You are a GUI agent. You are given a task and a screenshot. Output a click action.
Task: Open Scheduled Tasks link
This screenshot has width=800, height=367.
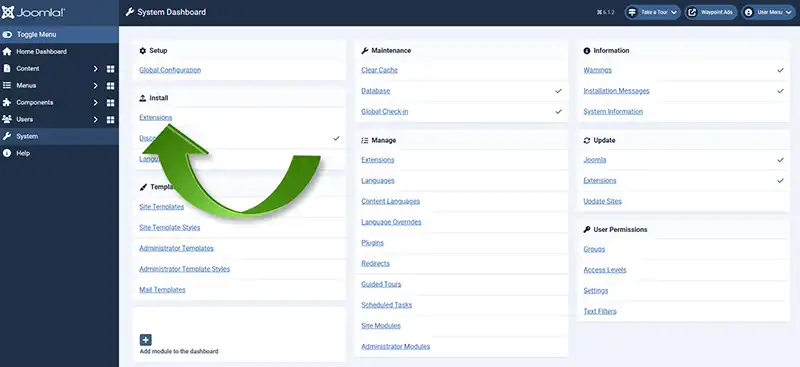pos(386,305)
